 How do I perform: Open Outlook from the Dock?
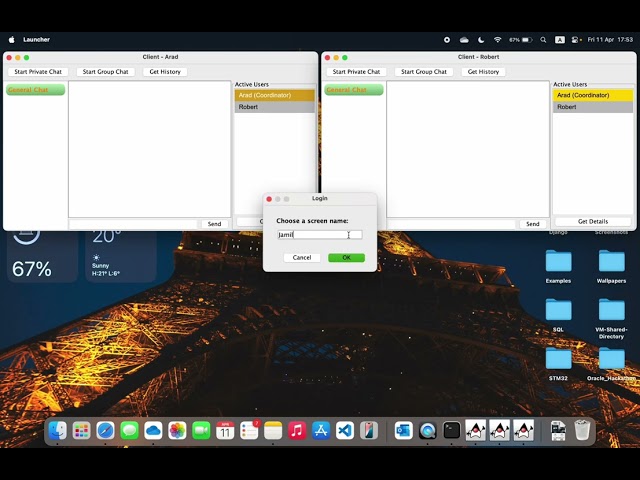(404, 431)
